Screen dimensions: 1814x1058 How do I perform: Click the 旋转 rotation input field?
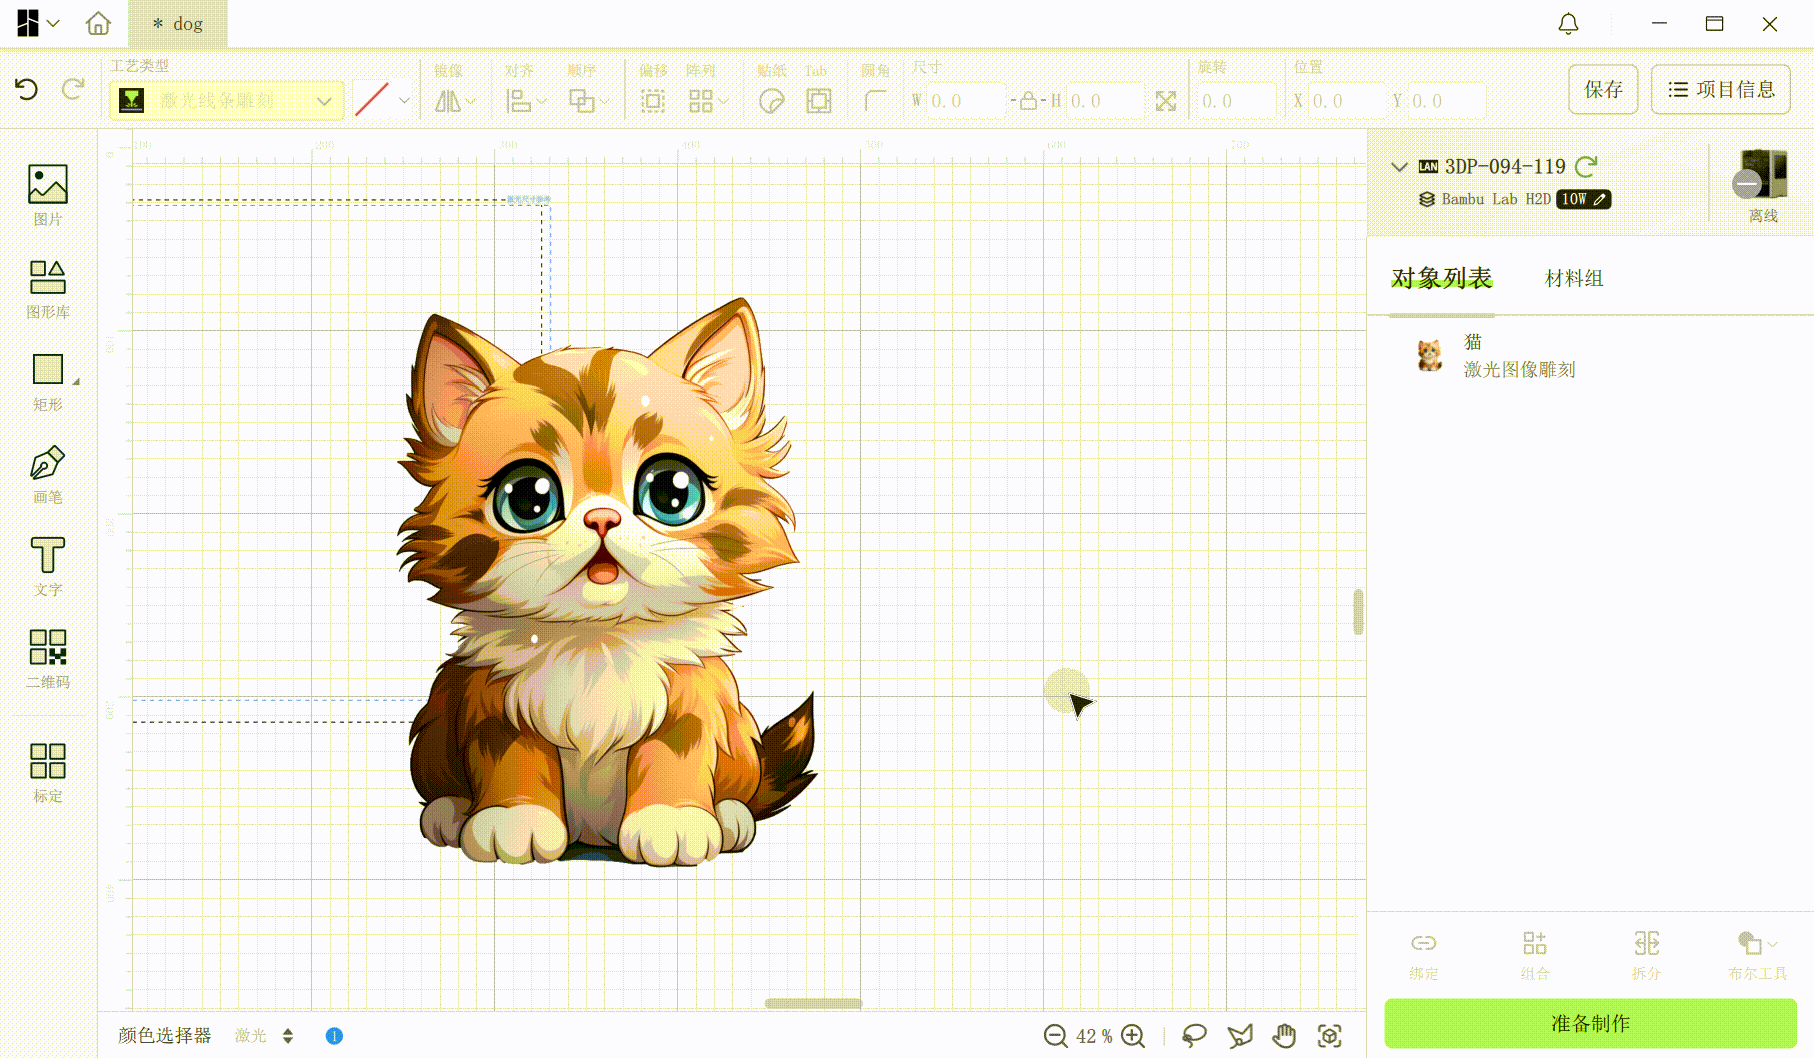[x=1237, y=101]
